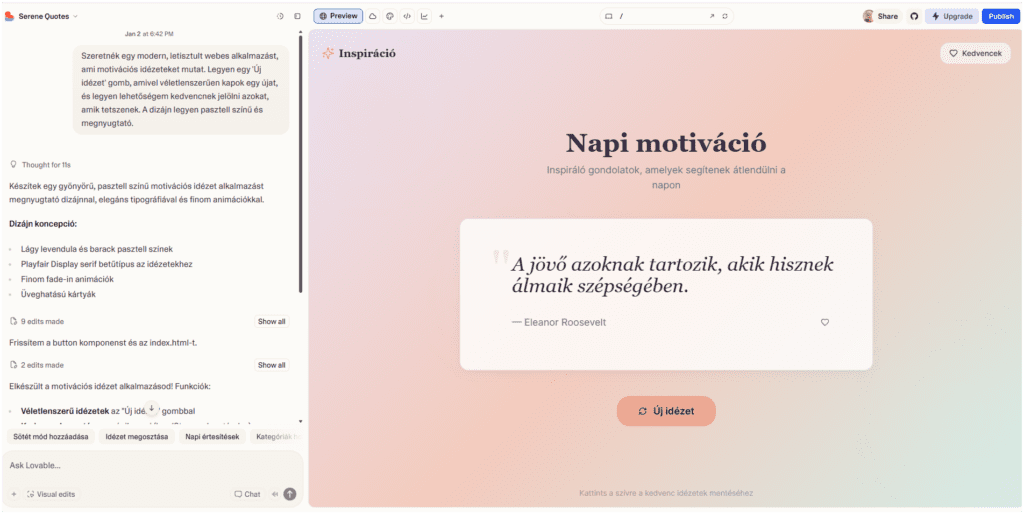The width and height of the screenshot is (1024, 514).
Task: Select the Preview tab
Action: coord(338,16)
